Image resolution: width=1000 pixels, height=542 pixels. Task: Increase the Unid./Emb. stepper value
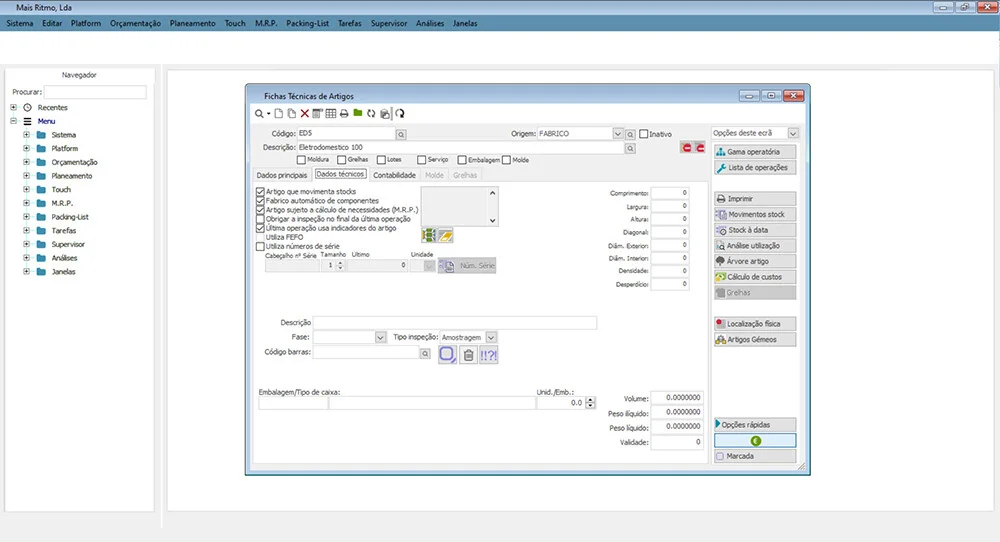coord(590,400)
